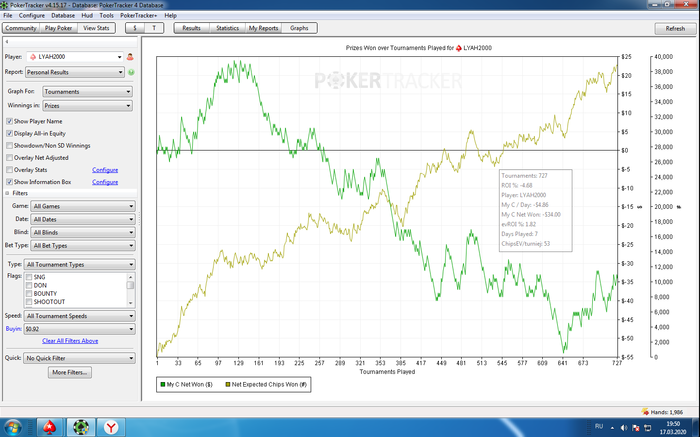Click Configure link for Information Box
700x437 pixels.
[x=105, y=182]
